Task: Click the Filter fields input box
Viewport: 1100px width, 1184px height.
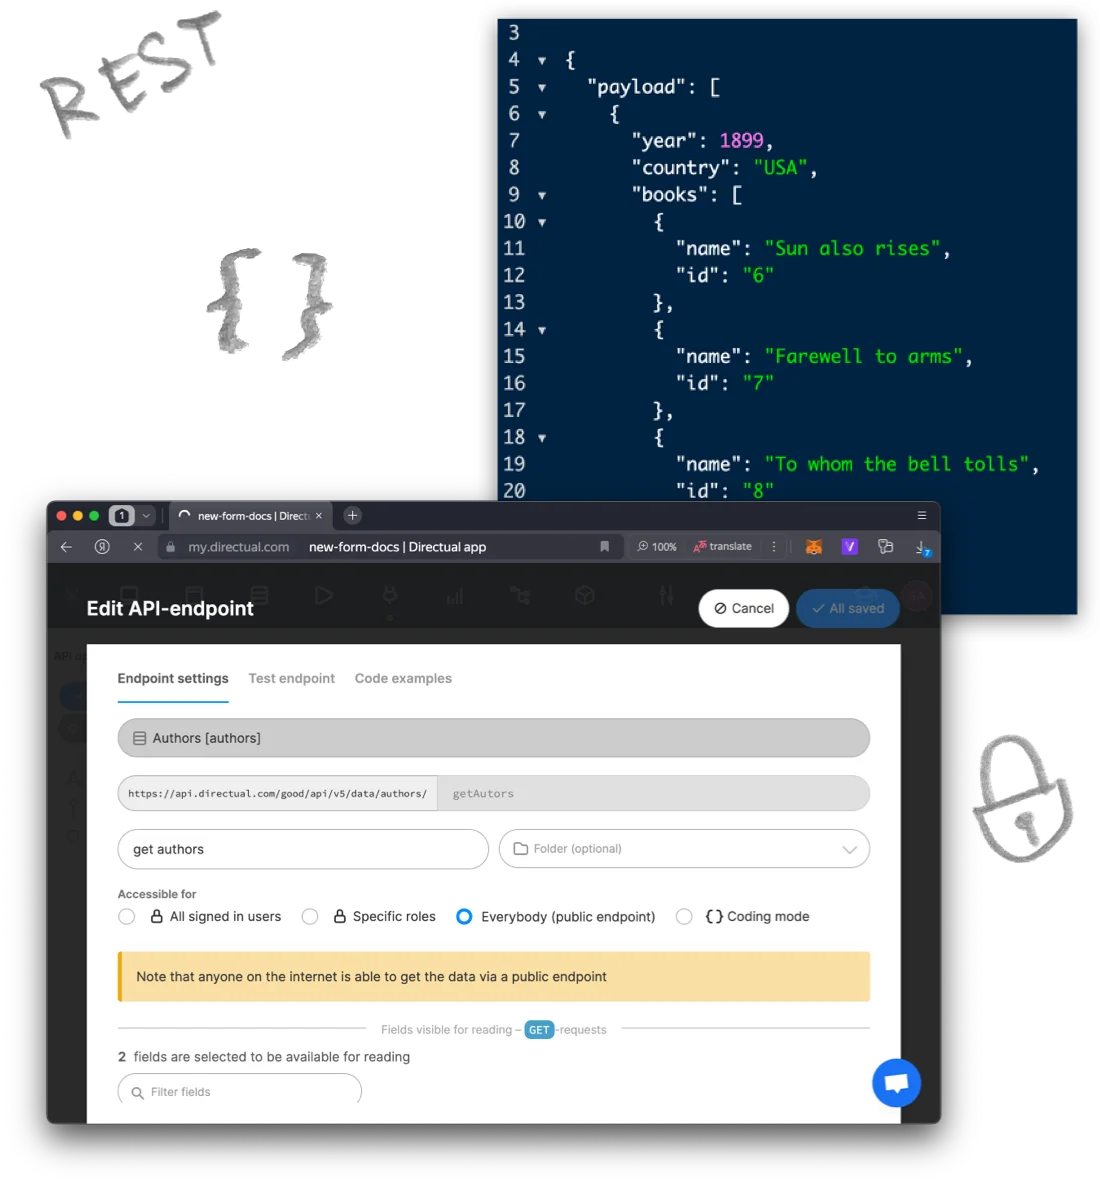Action: click(240, 1091)
